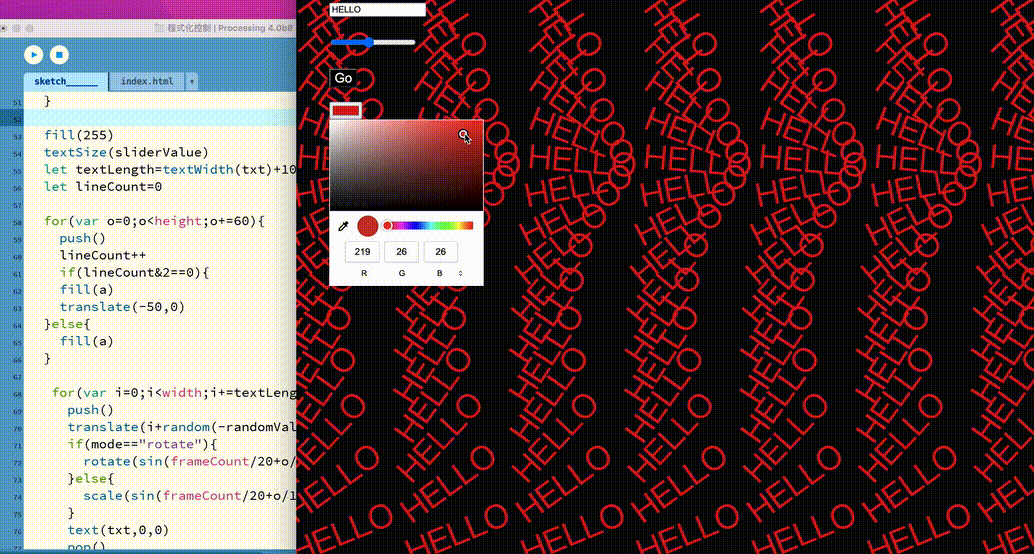Screen dimensions: 1034x554
Task: Switch to the sketch tab
Action: pyautogui.click(x=66, y=81)
